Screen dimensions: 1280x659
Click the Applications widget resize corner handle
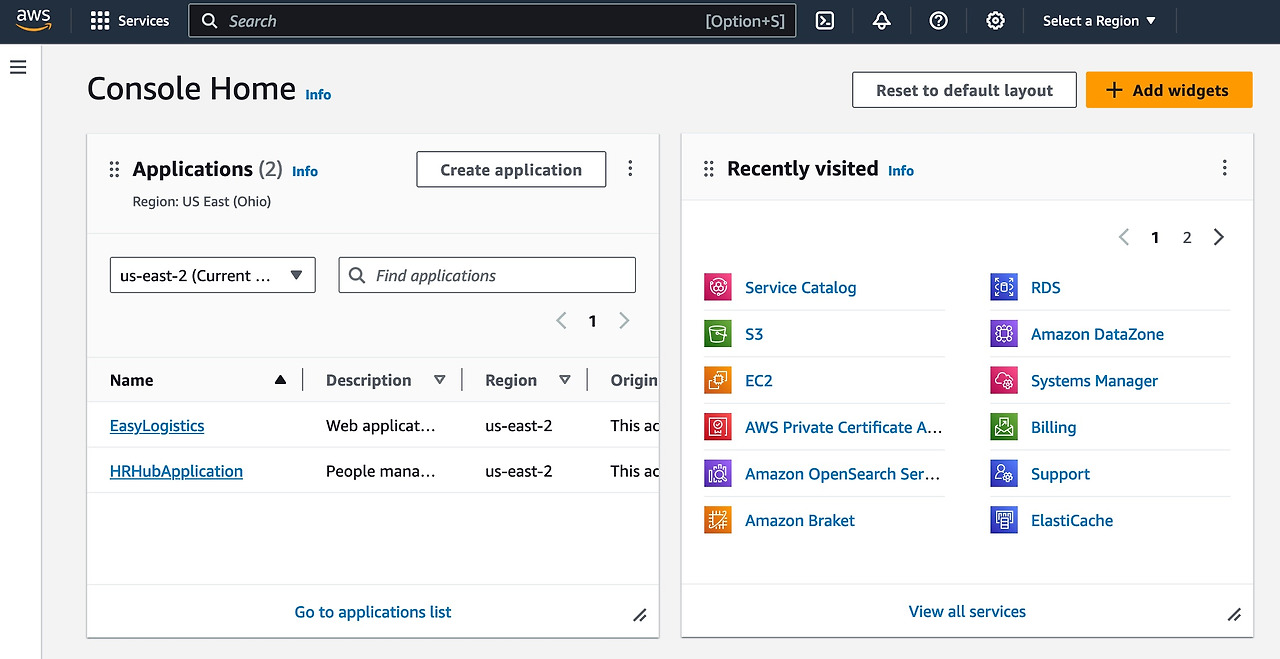point(640,615)
